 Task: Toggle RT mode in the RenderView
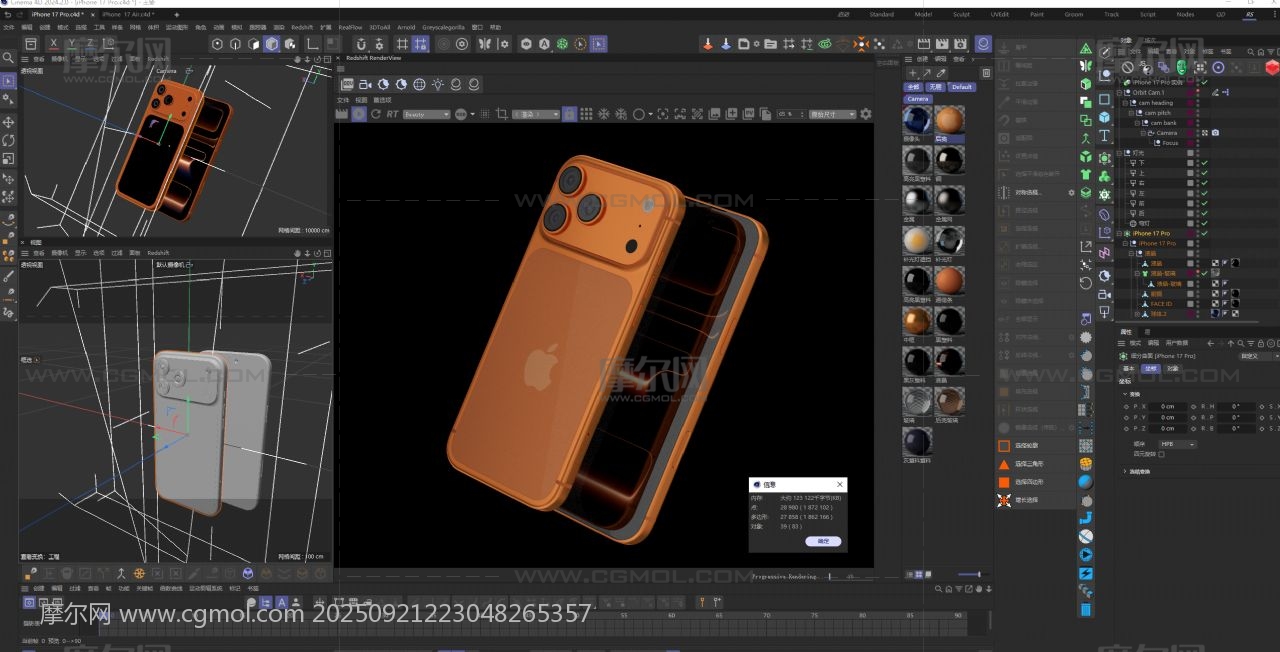392,114
